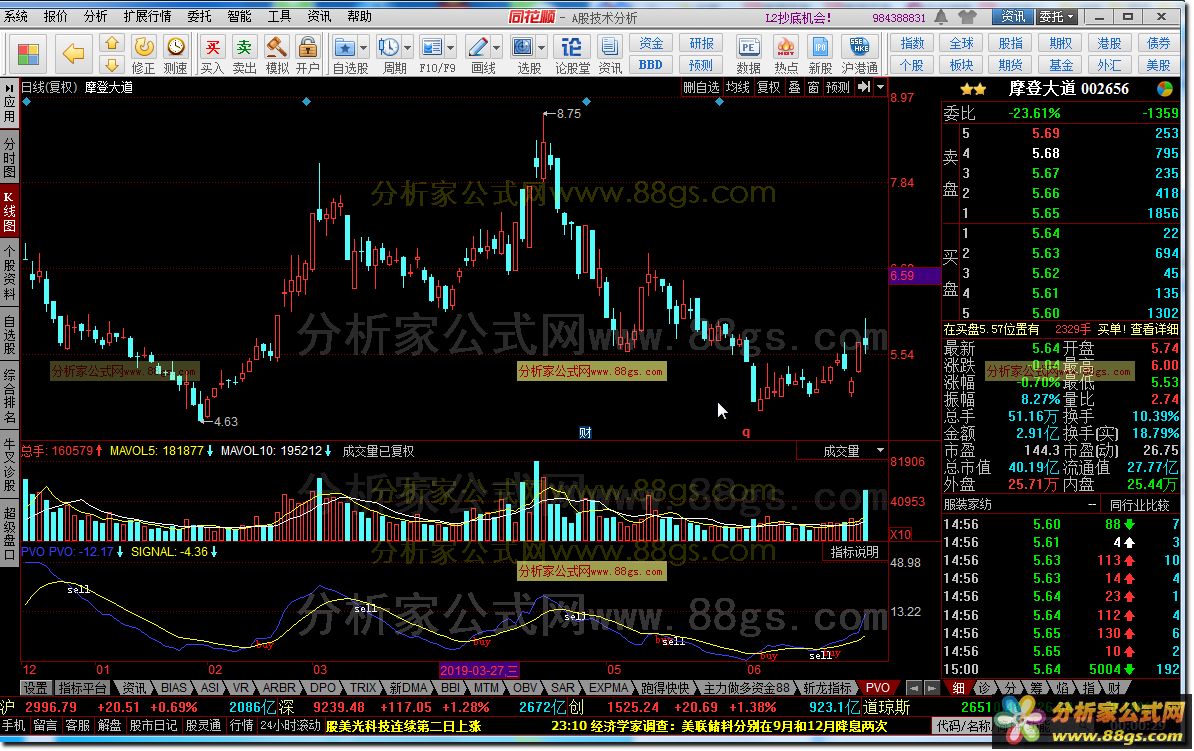Click the 指标说明 button

click(x=854, y=552)
